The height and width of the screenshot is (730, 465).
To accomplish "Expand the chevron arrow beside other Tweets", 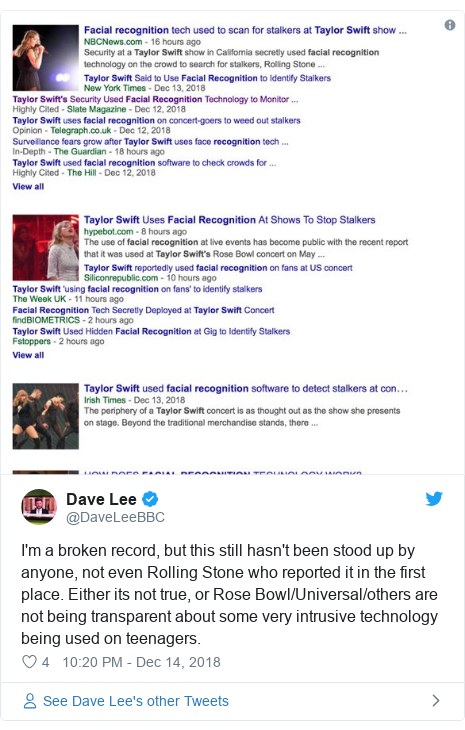I will tap(436, 701).
